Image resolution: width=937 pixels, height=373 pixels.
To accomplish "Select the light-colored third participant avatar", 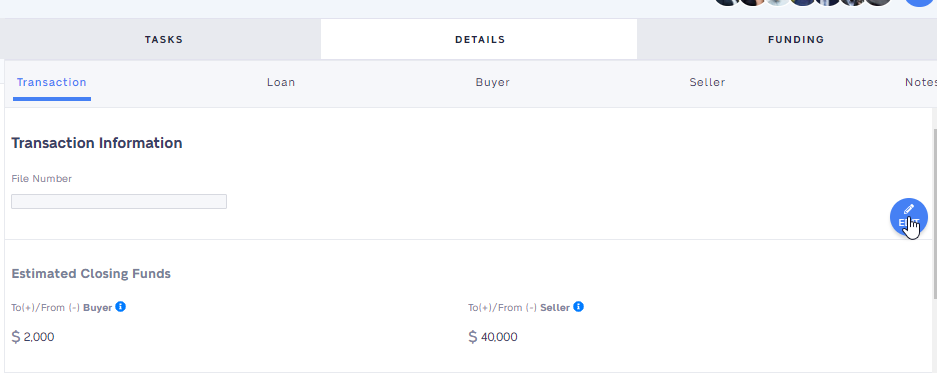I will click(x=778, y=2).
